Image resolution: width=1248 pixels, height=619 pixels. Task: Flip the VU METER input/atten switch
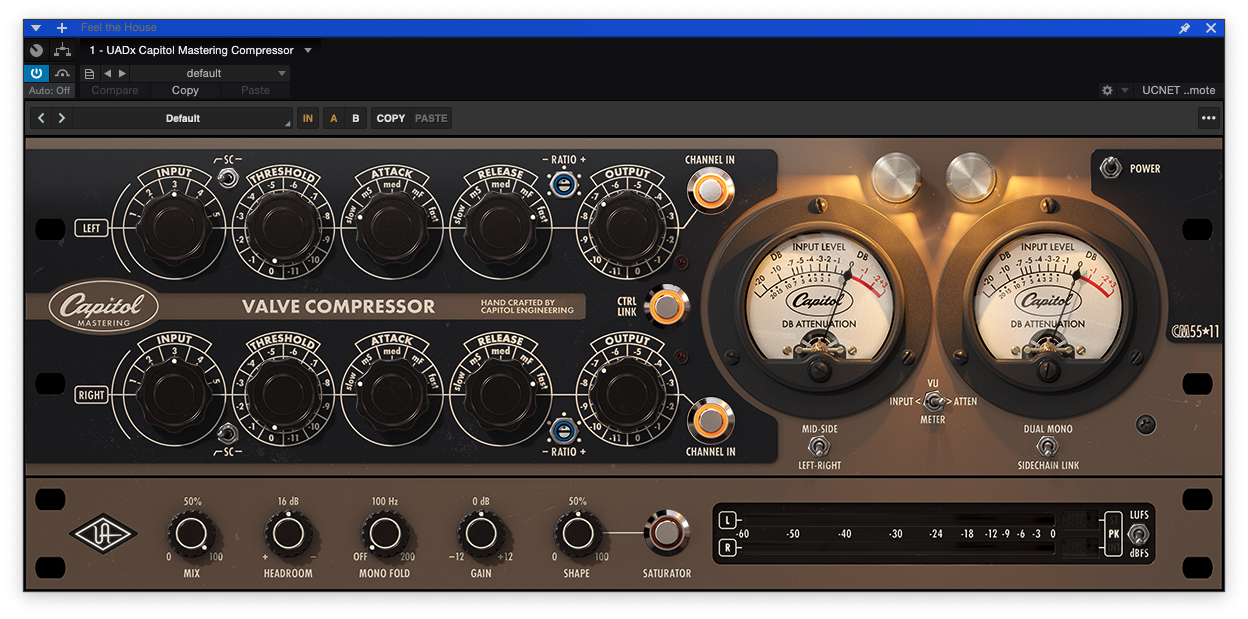click(x=934, y=401)
